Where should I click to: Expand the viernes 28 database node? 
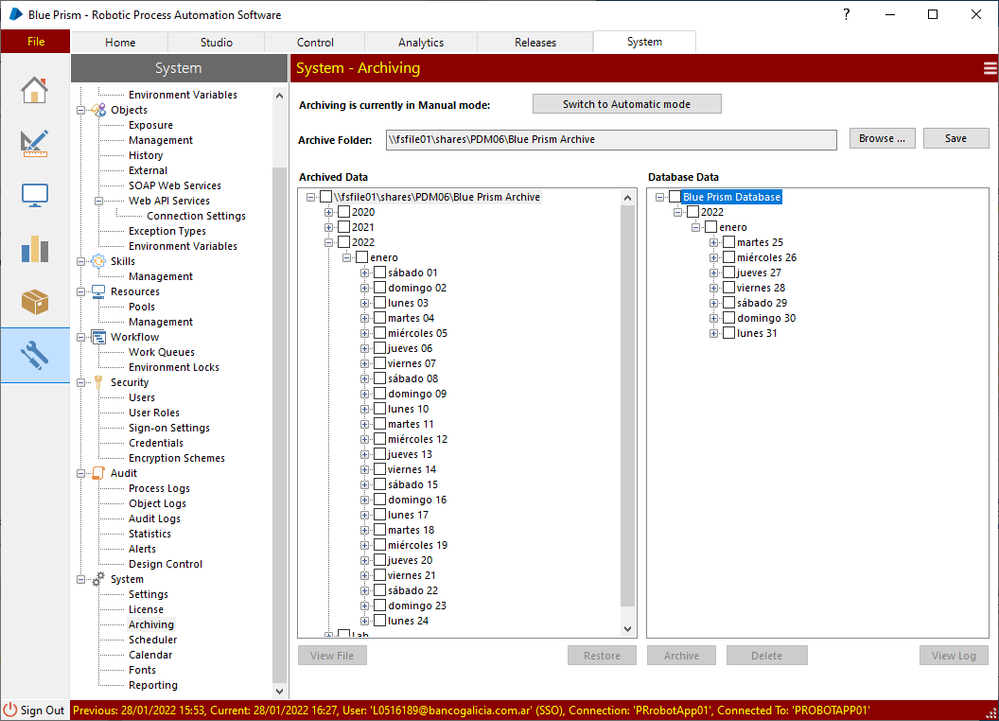714,288
